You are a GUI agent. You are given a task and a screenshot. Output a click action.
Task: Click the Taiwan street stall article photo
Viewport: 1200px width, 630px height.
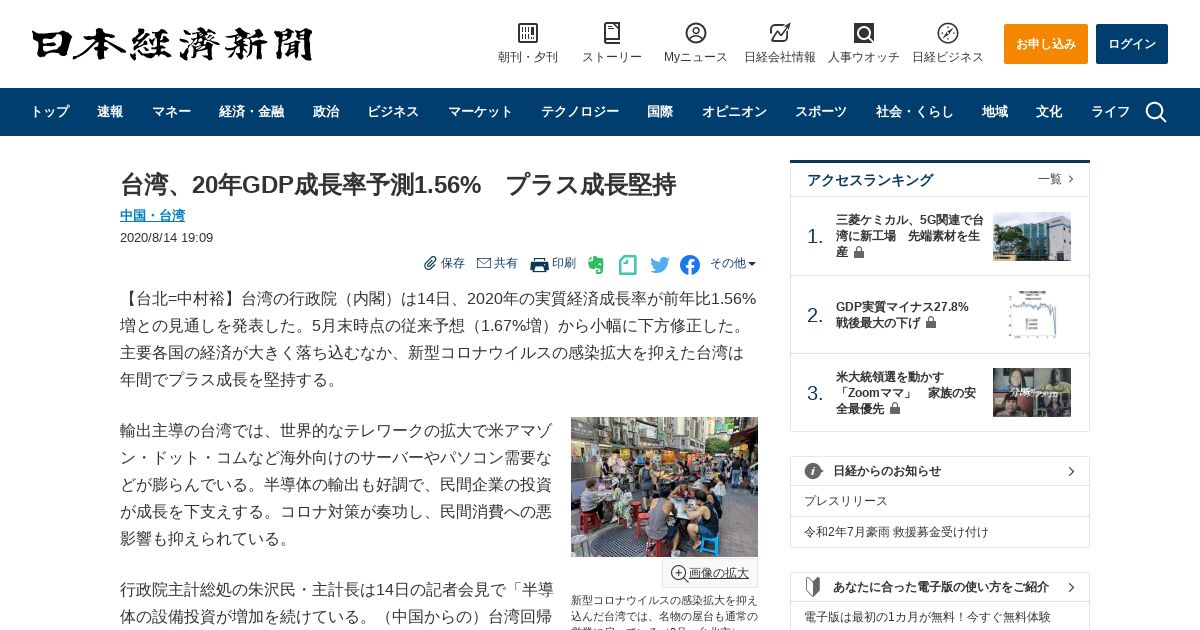tap(664, 487)
